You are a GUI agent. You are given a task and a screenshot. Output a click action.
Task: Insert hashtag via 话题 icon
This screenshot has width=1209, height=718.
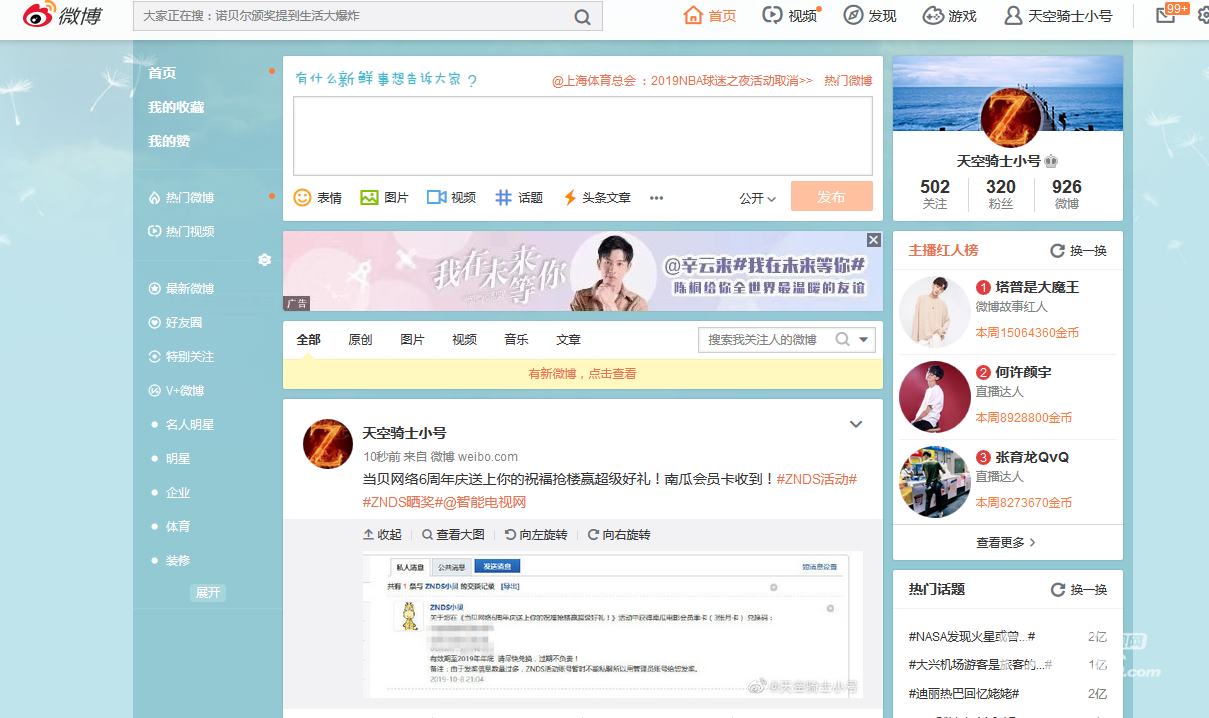click(519, 198)
